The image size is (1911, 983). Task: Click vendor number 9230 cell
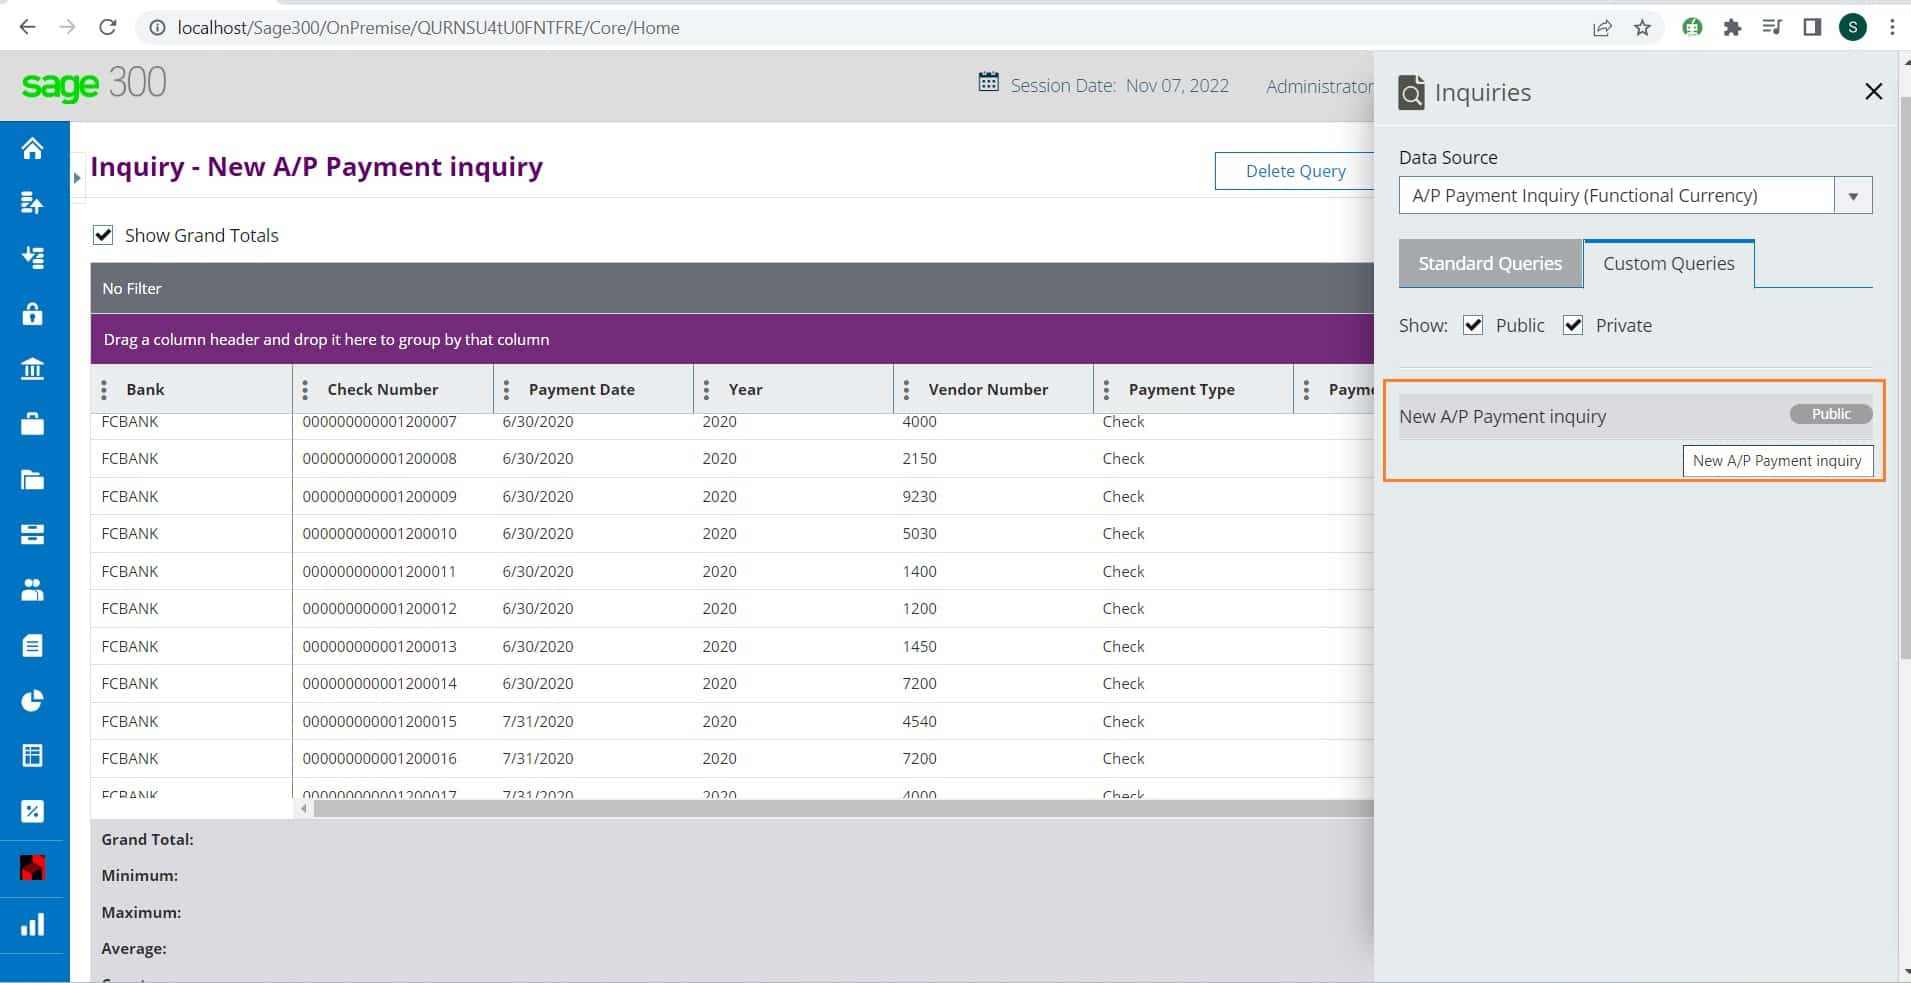point(919,496)
